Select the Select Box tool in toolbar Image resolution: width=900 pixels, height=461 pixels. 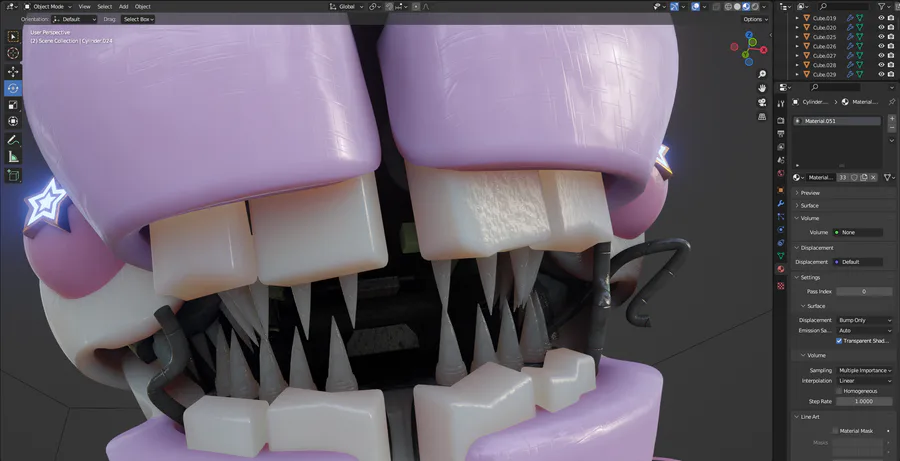click(13, 37)
